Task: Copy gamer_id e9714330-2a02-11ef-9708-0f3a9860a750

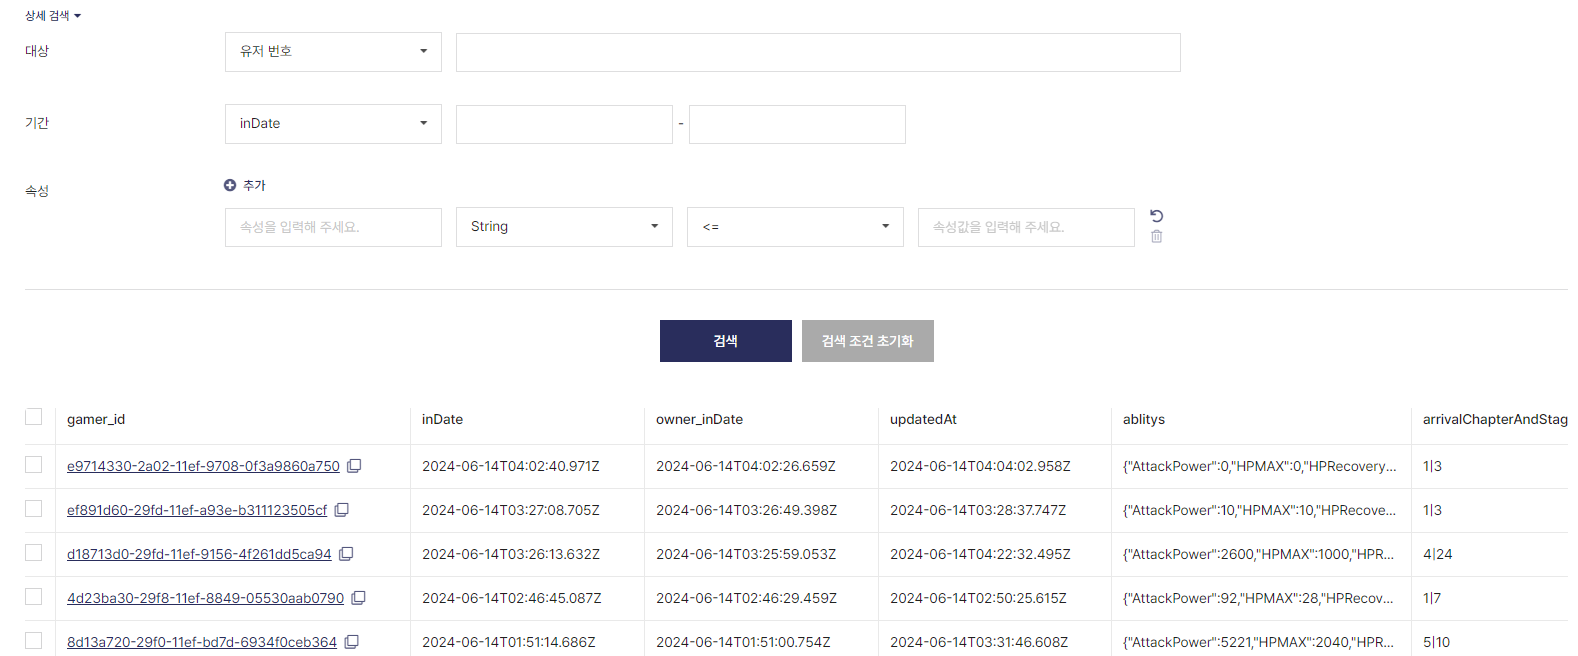Action: pyautogui.click(x=354, y=466)
